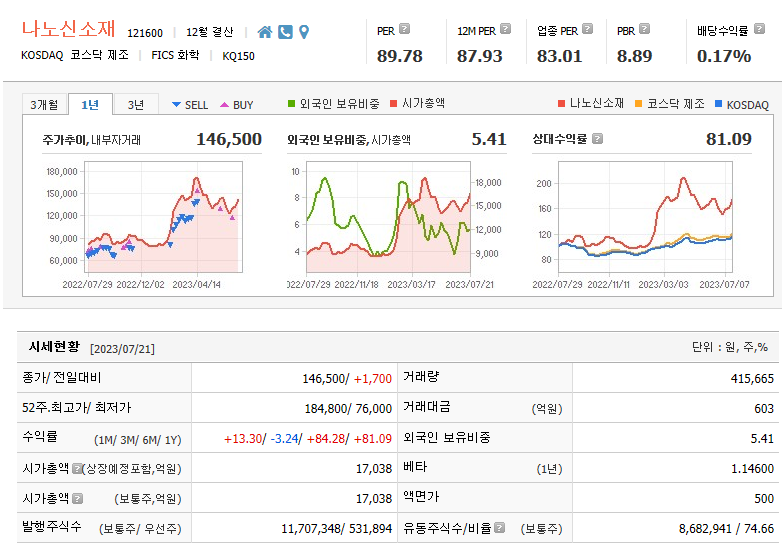Click the orange 코스닥 제조 legend swatch
782x551 pixels.
(x=638, y=104)
